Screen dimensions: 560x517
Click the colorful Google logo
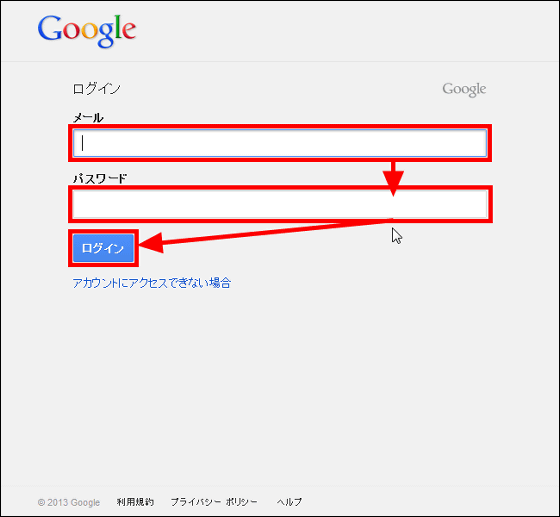87,31
